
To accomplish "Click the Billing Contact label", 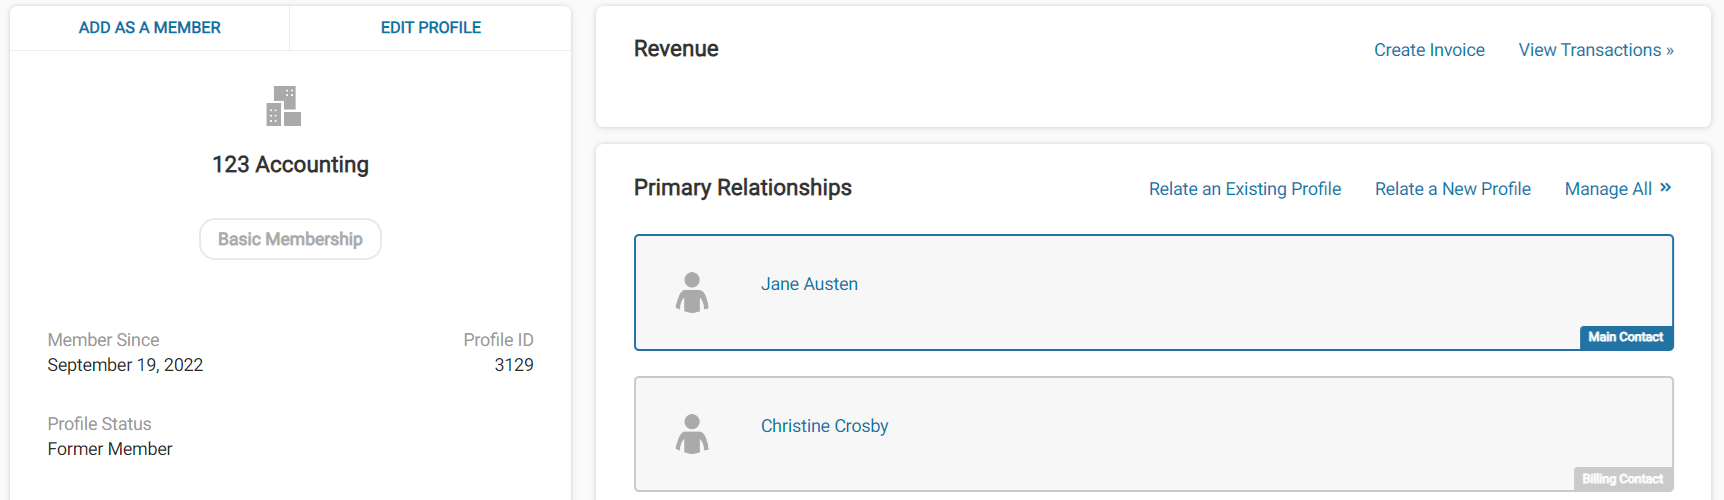I will 1622,479.
